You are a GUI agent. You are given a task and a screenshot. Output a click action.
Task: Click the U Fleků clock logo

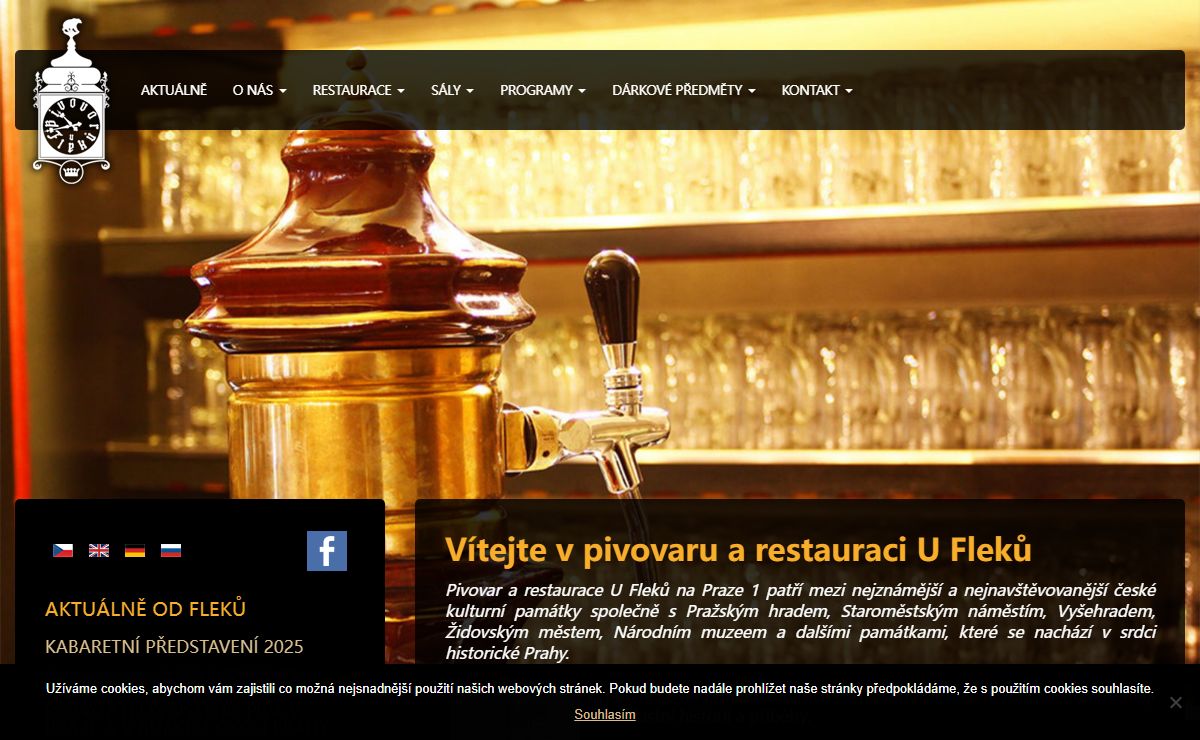point(71,101)
